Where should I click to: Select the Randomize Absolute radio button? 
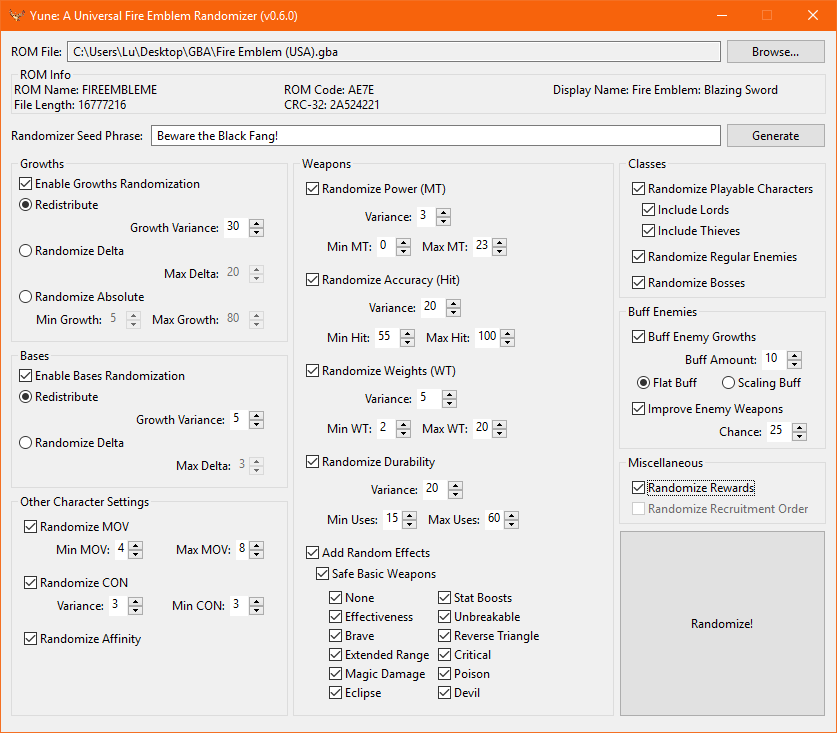tap(25, 297)
